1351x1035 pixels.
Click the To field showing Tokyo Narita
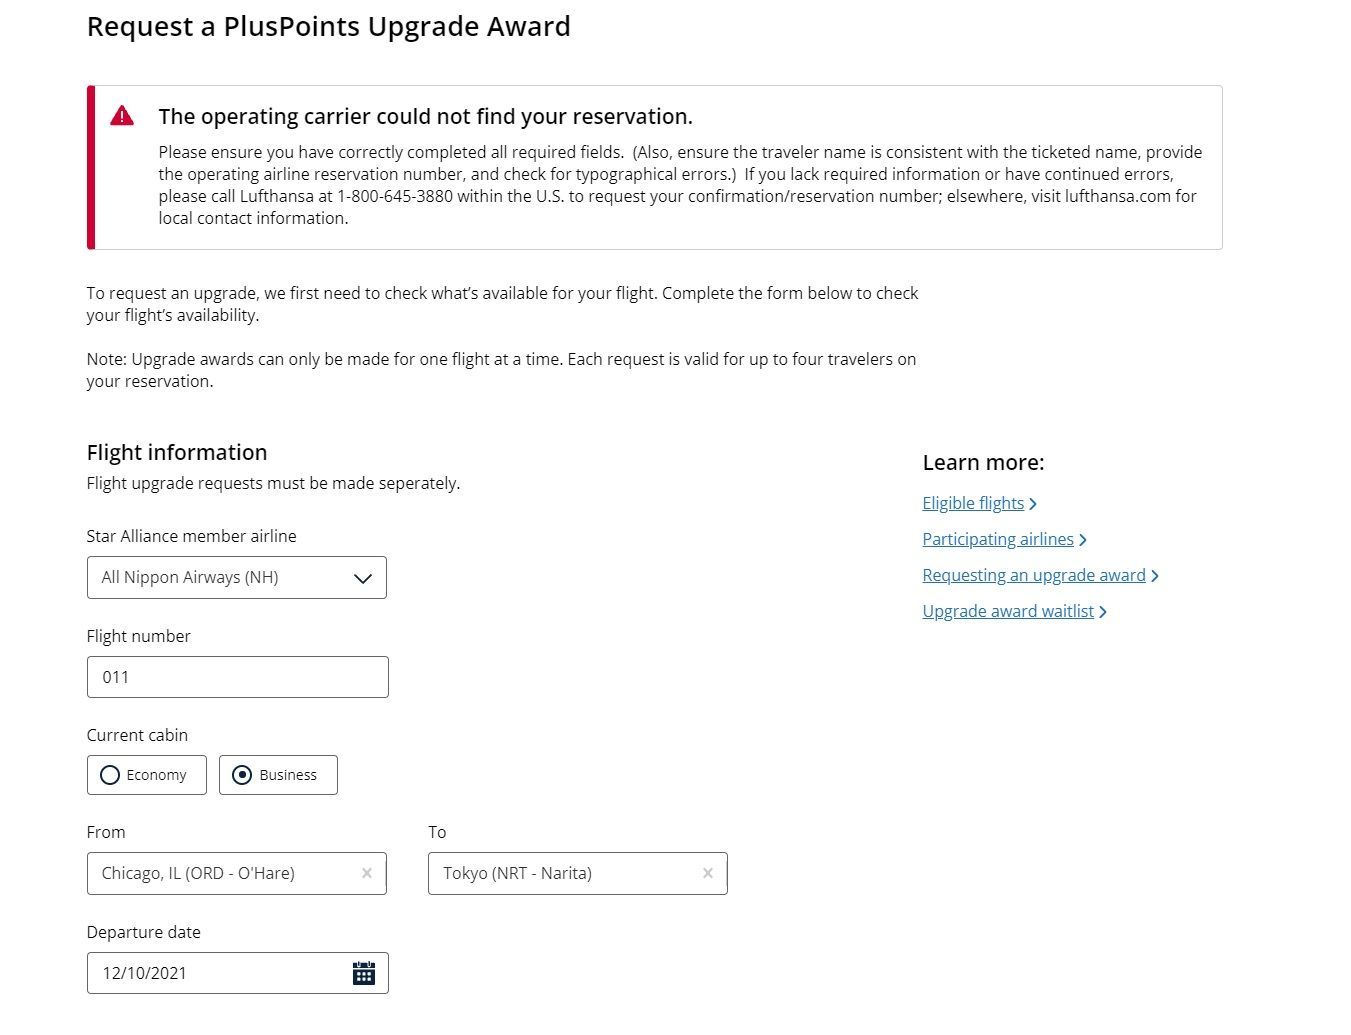tap(578, 873)
